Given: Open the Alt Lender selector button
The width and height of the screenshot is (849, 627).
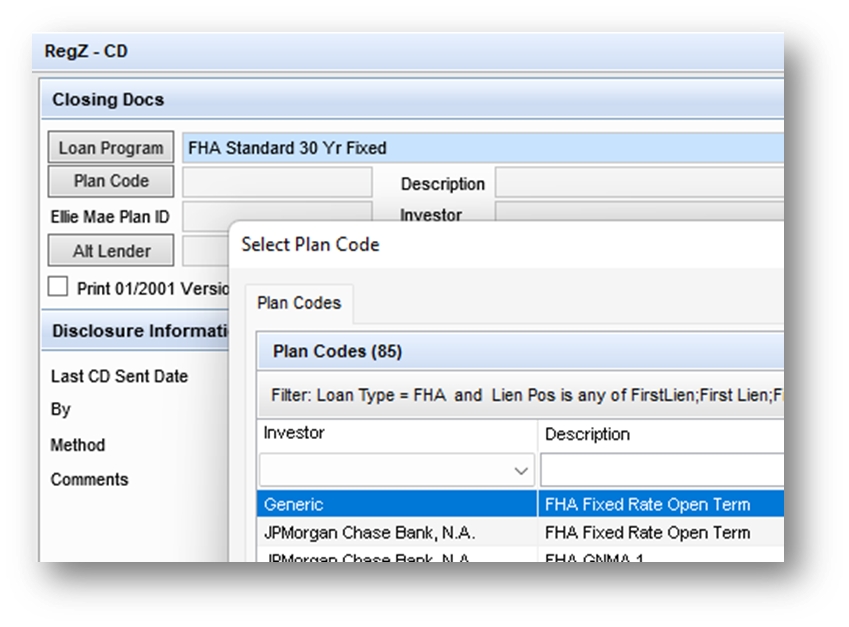Looking at the screenshot, I should tap(110, 251).
